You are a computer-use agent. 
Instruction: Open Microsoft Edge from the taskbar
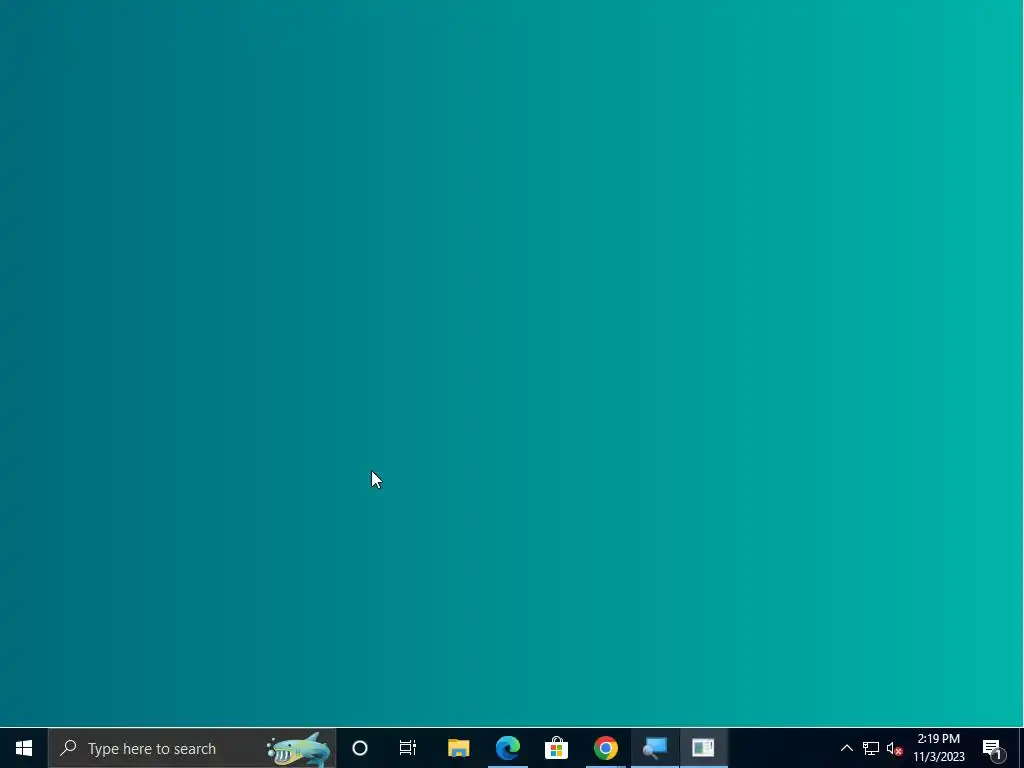[x=507, y=748]
